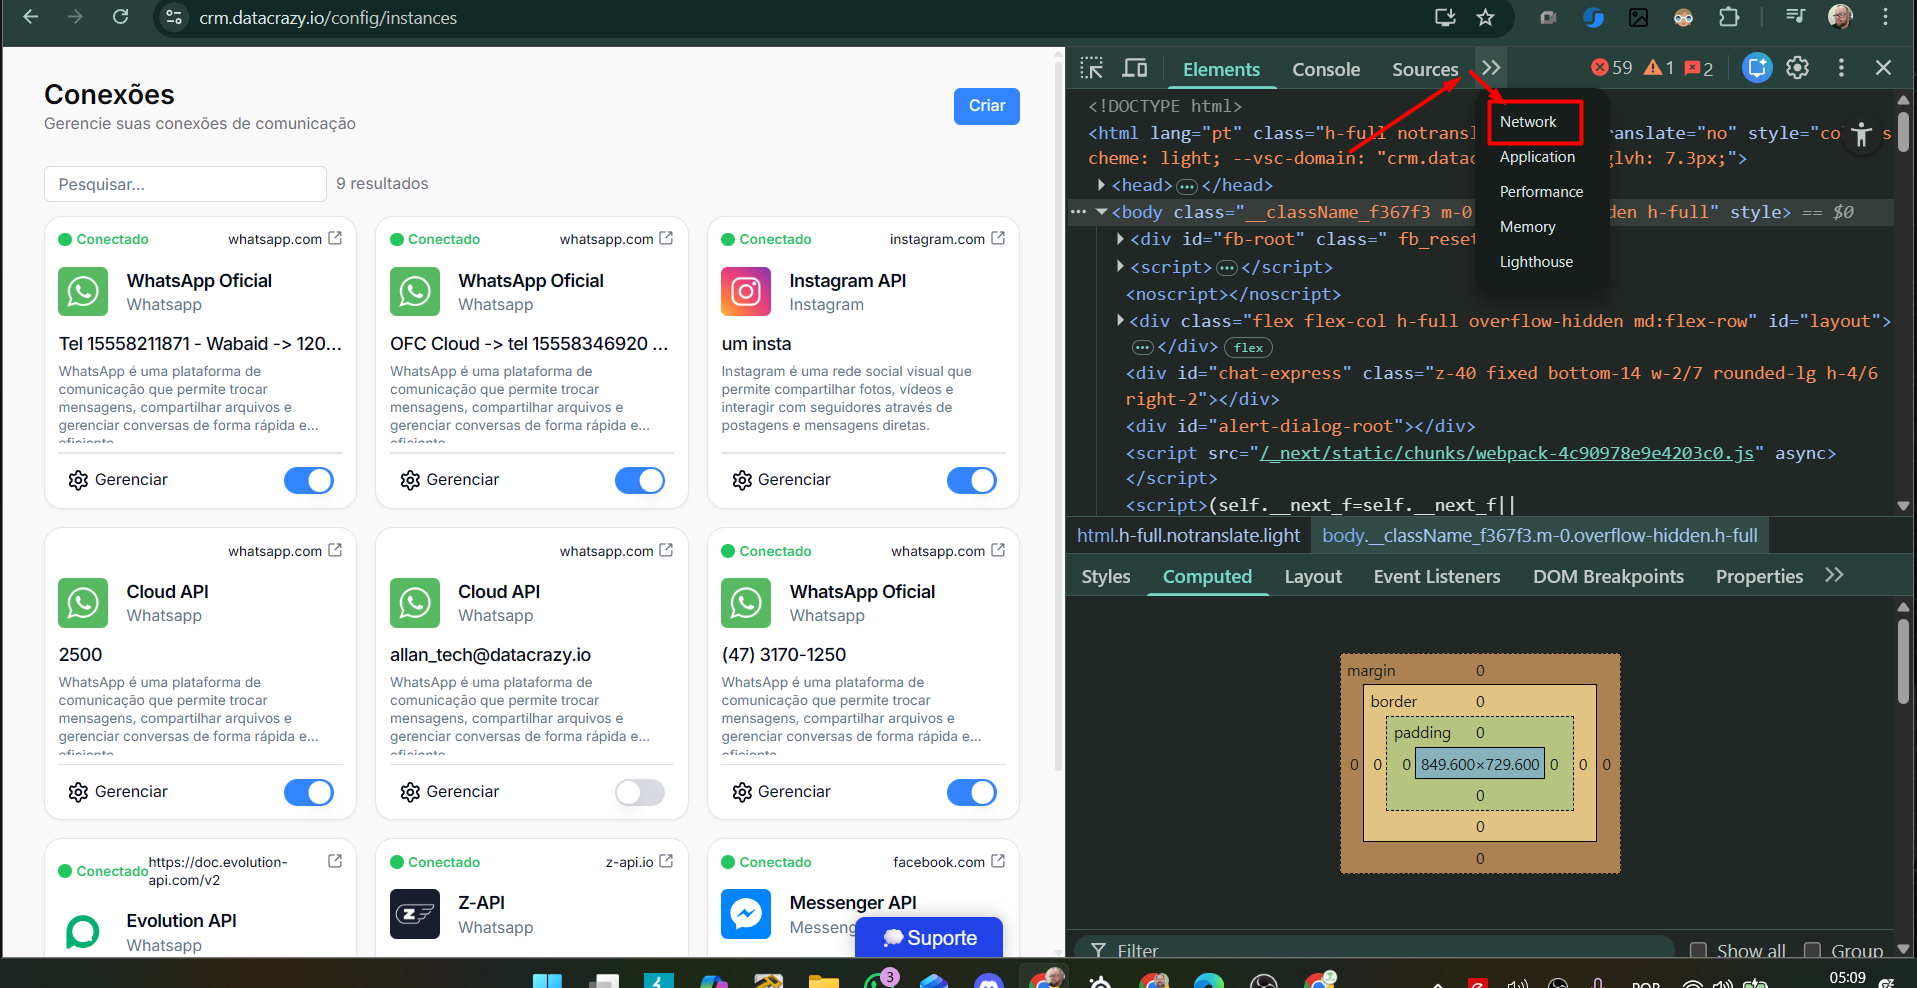Select Performance from the overflow menu
The height and width of the screenshot is (988, 1917).
coord(1541,192)
